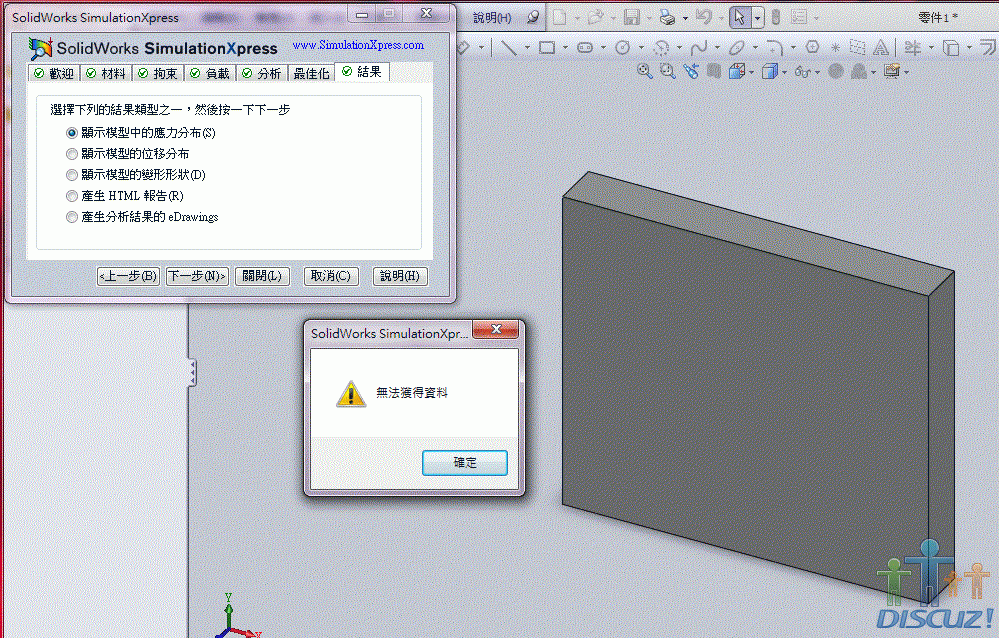Expand the Circle tool dropdown arrow
Viewport: 999px width, 638px height.
(641, 48)
